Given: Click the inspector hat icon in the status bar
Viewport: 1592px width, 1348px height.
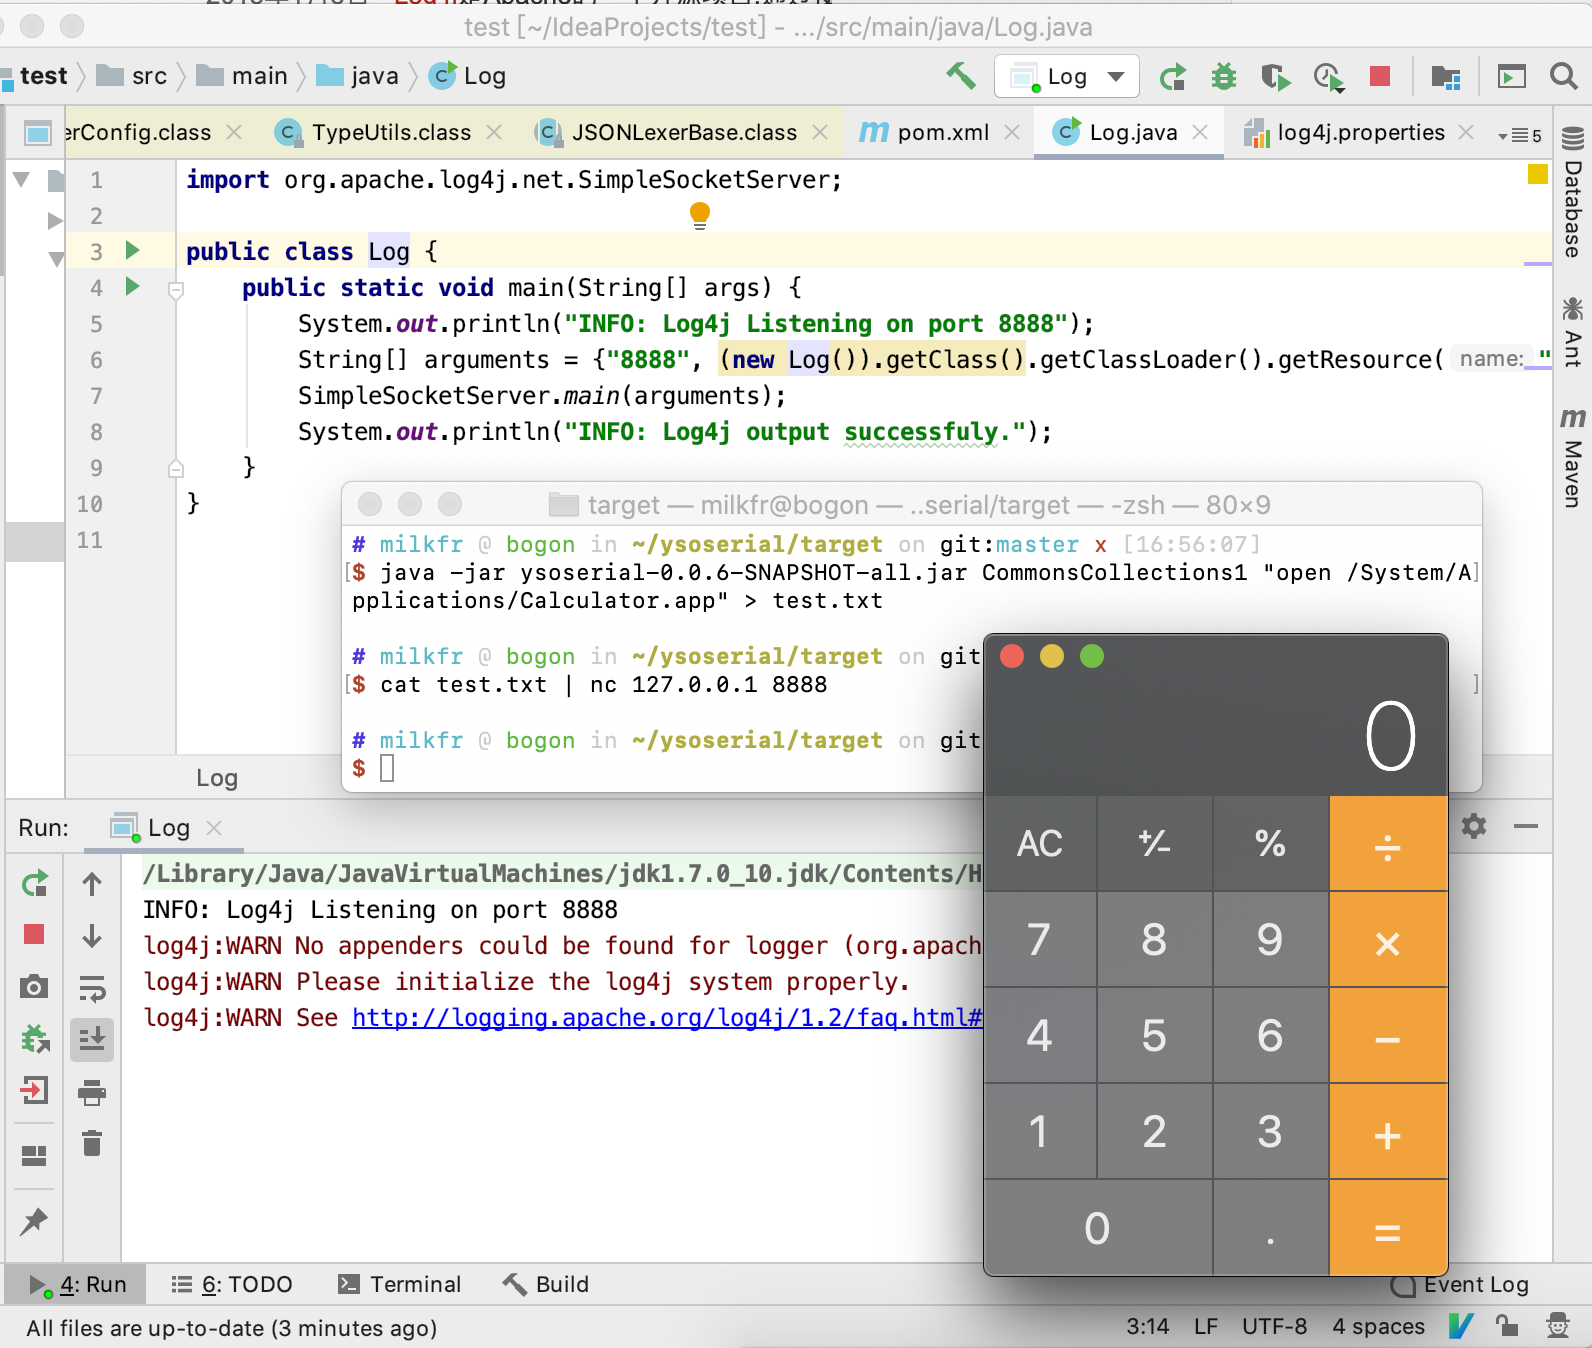Looking at the screenshot, I should tap(1557, 1326).
